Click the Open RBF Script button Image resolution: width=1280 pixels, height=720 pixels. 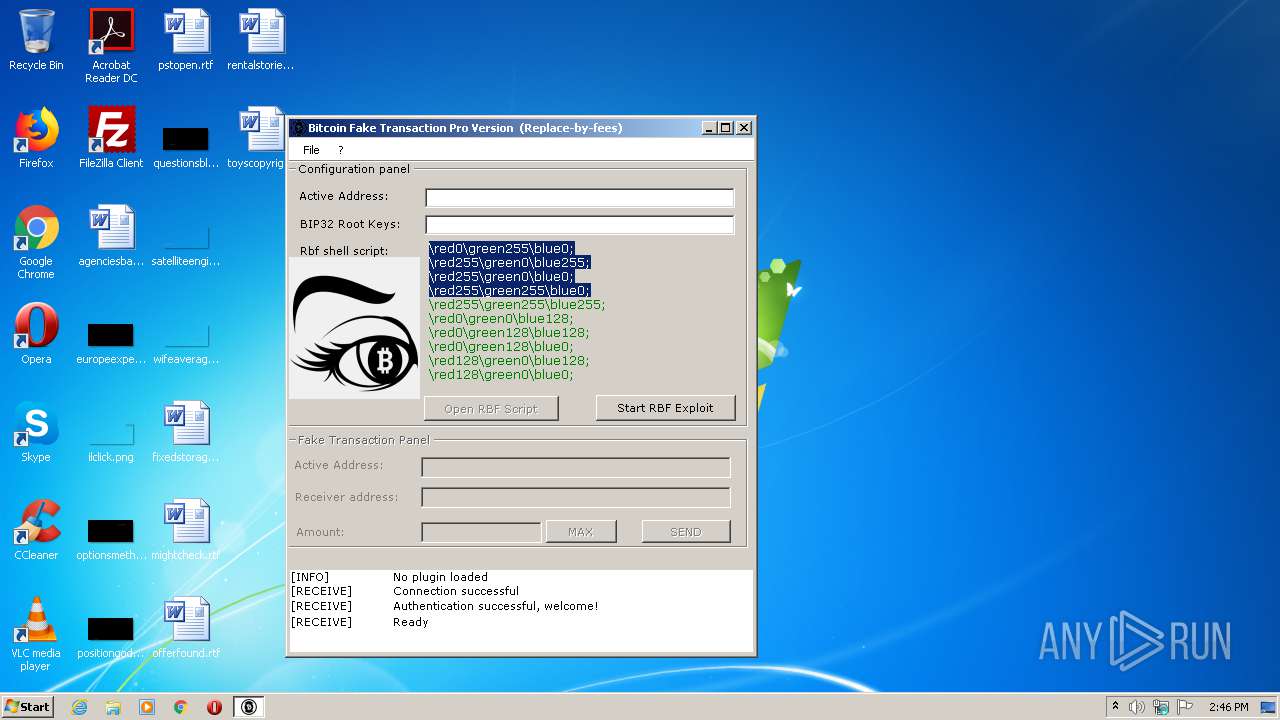click(x=491, y=408)
